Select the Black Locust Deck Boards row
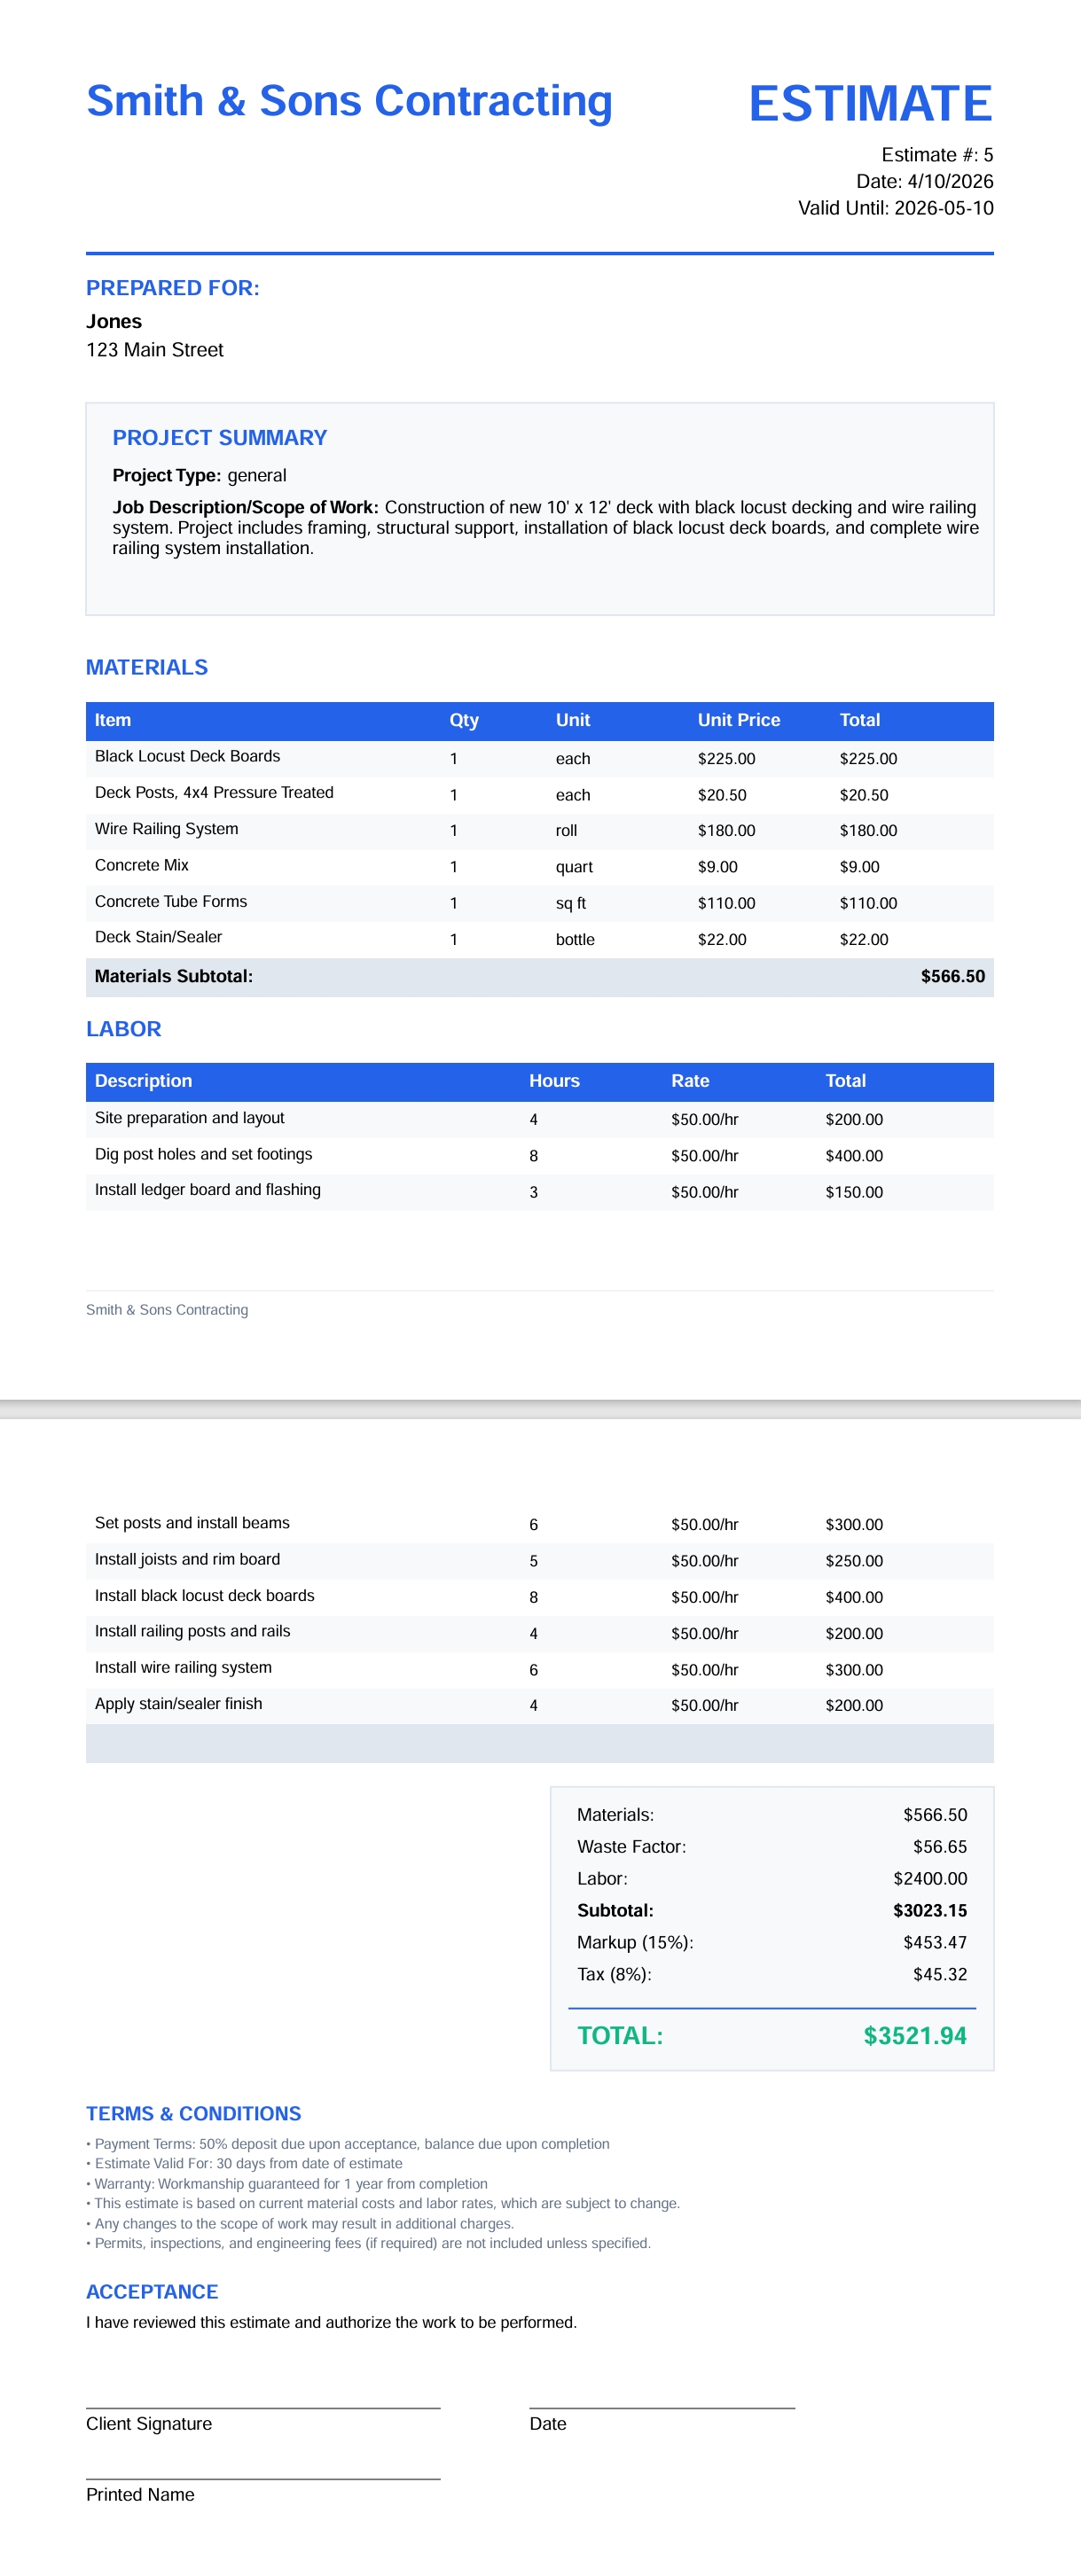 pyautogui.click(x=540, y=758)
